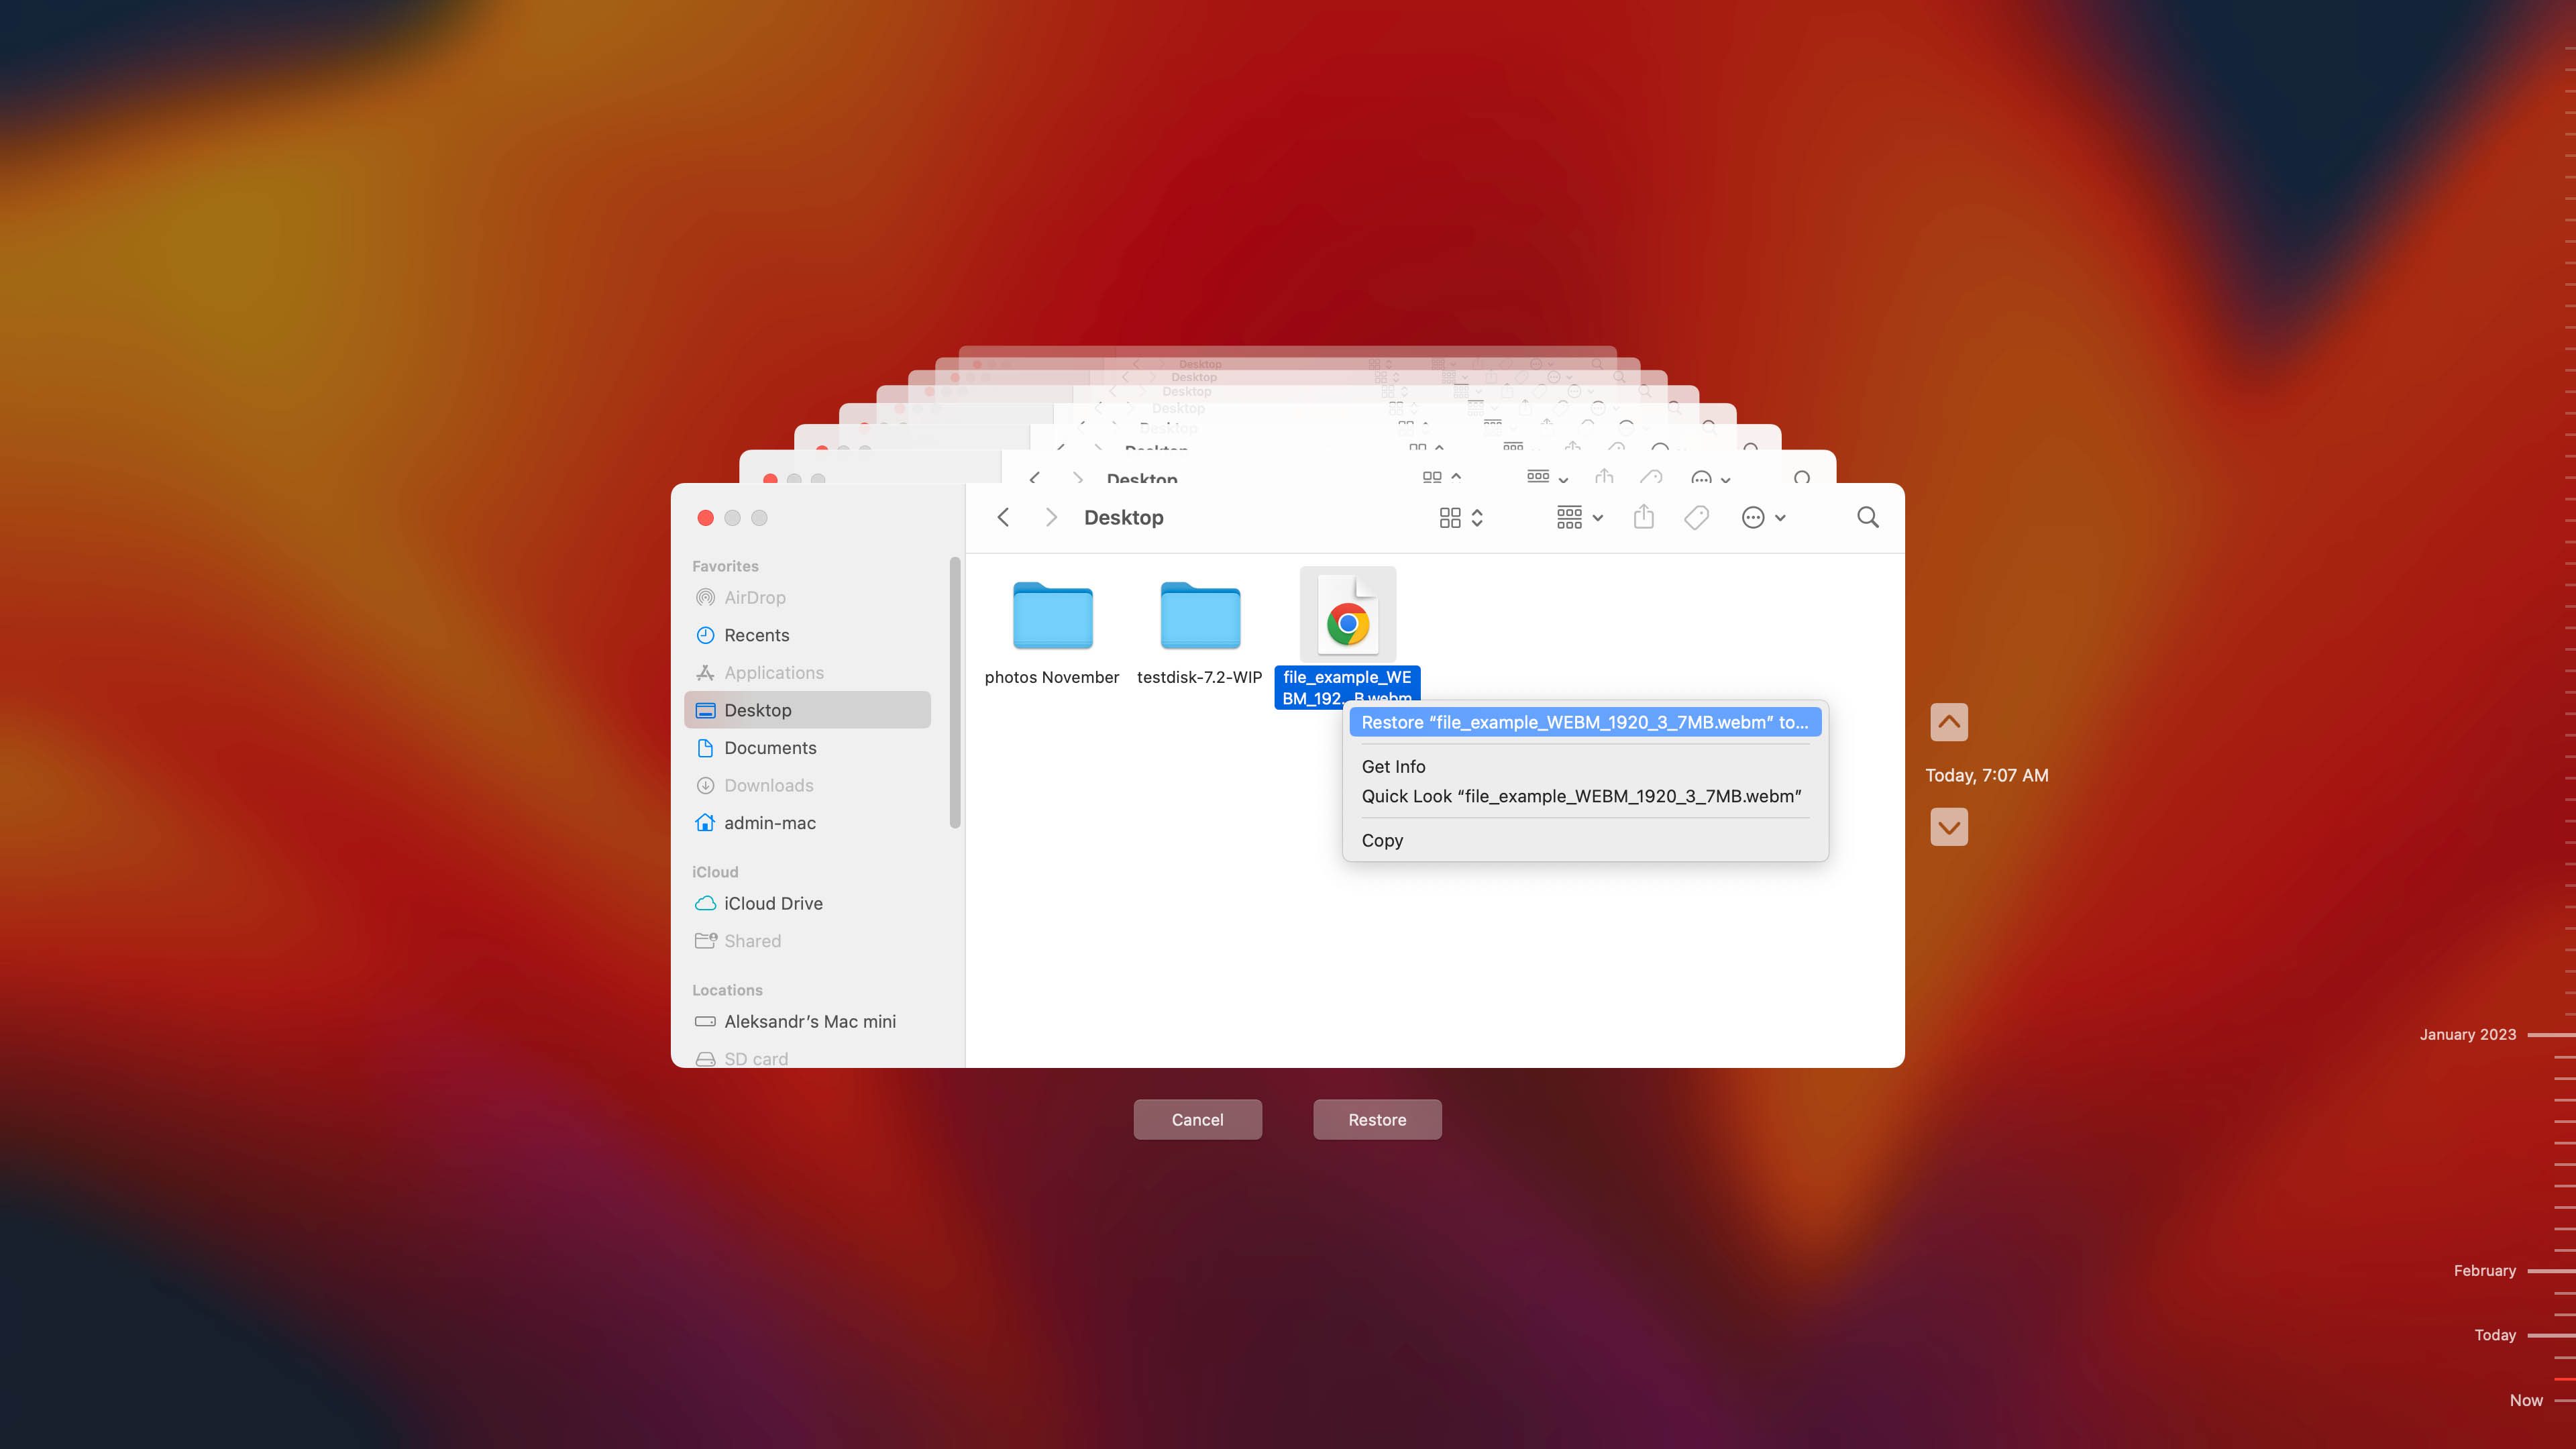Select Copy from context menu
The image size is (2576, 1449).
pyautogui.click(x=1383, y=839)
